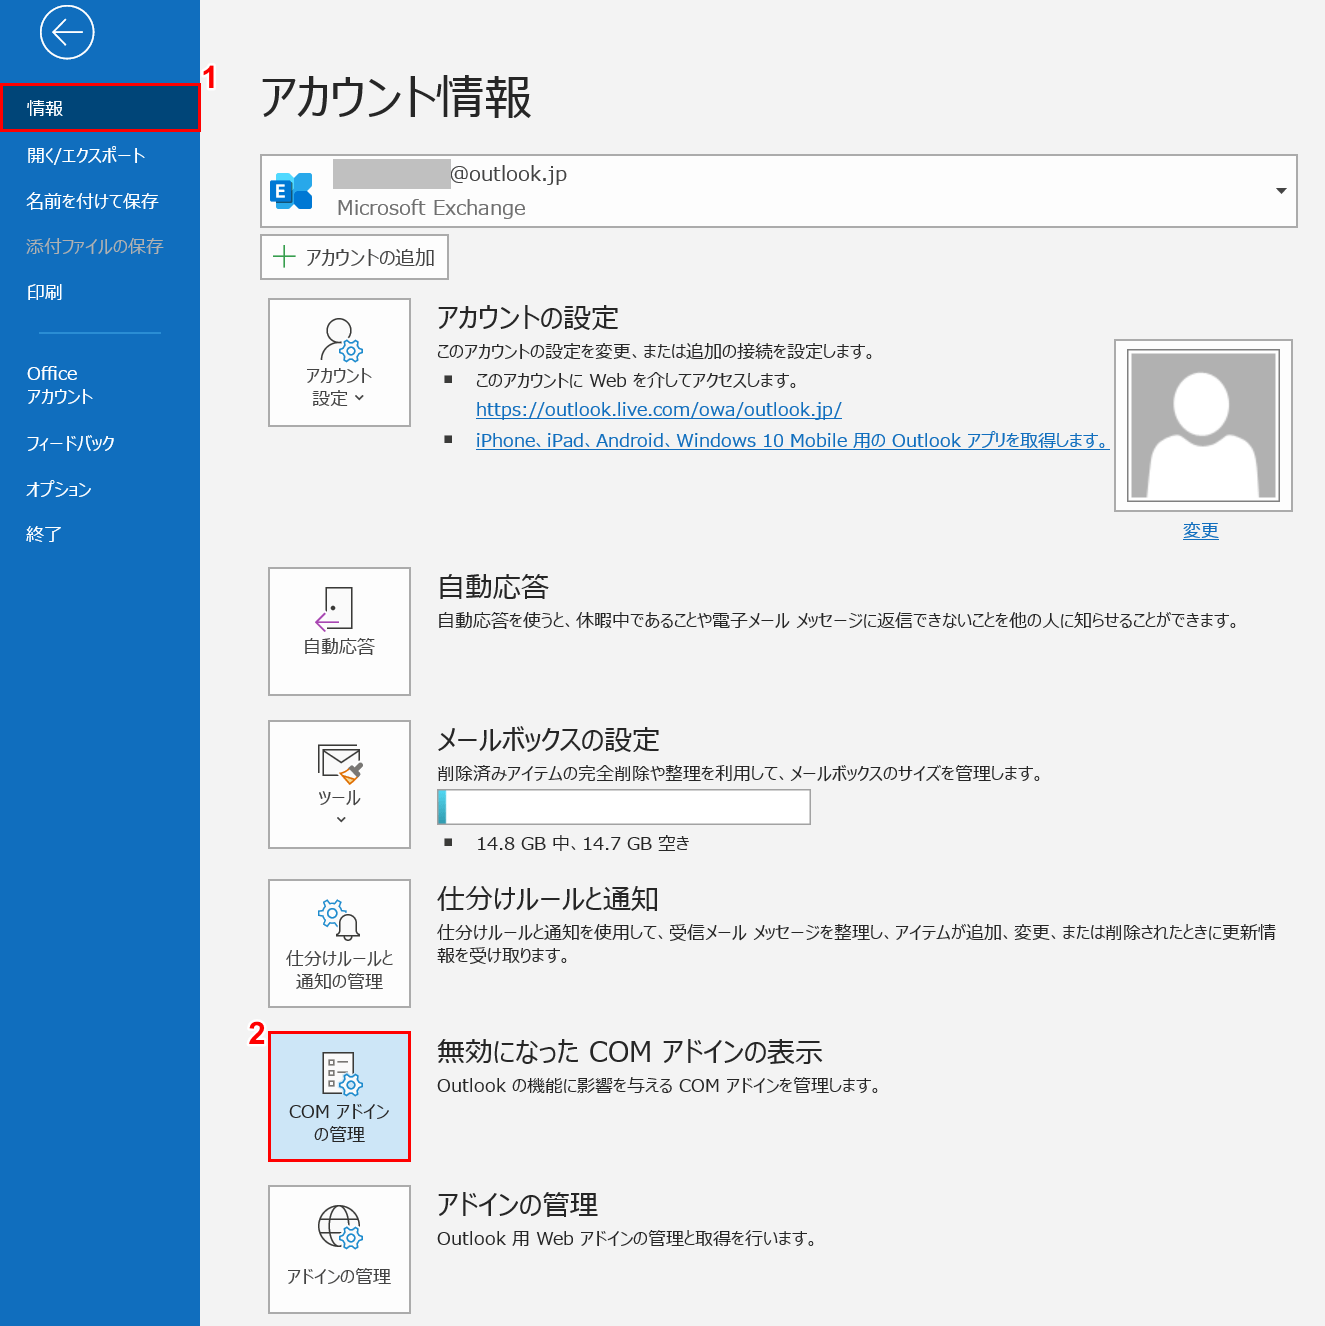Click the plus icon for アカウントの追加
This screenshot has height=1326, width=1325.
tap(284, 257)
